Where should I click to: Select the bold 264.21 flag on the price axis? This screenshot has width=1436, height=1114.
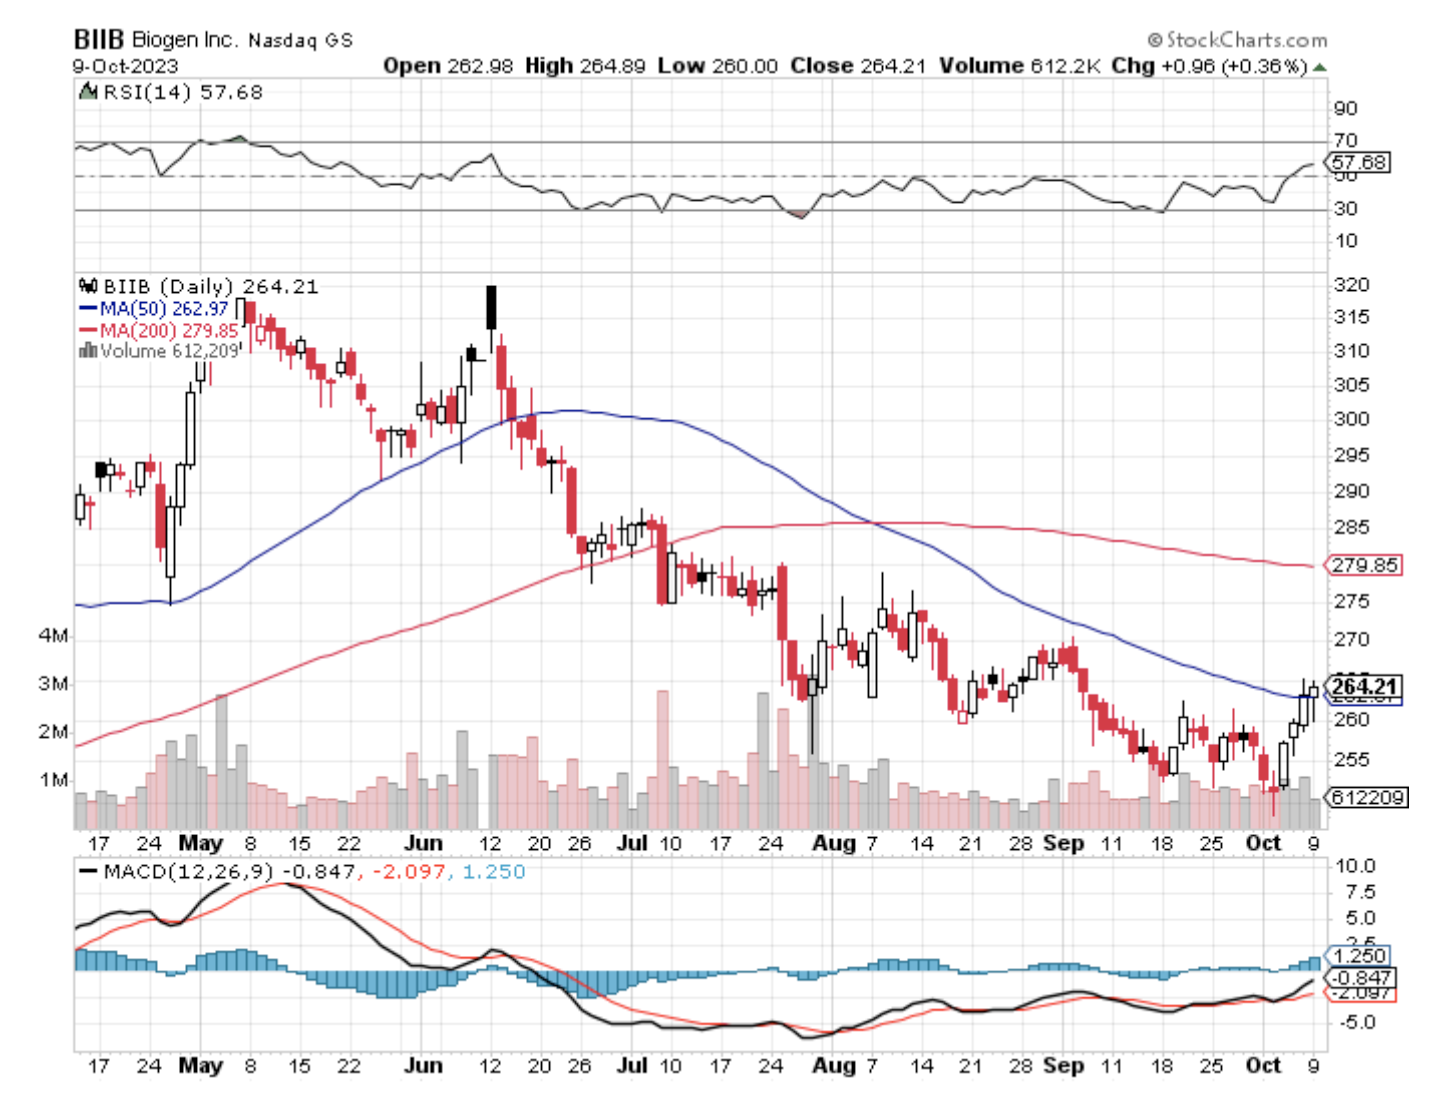click(x=1364, y=686)
